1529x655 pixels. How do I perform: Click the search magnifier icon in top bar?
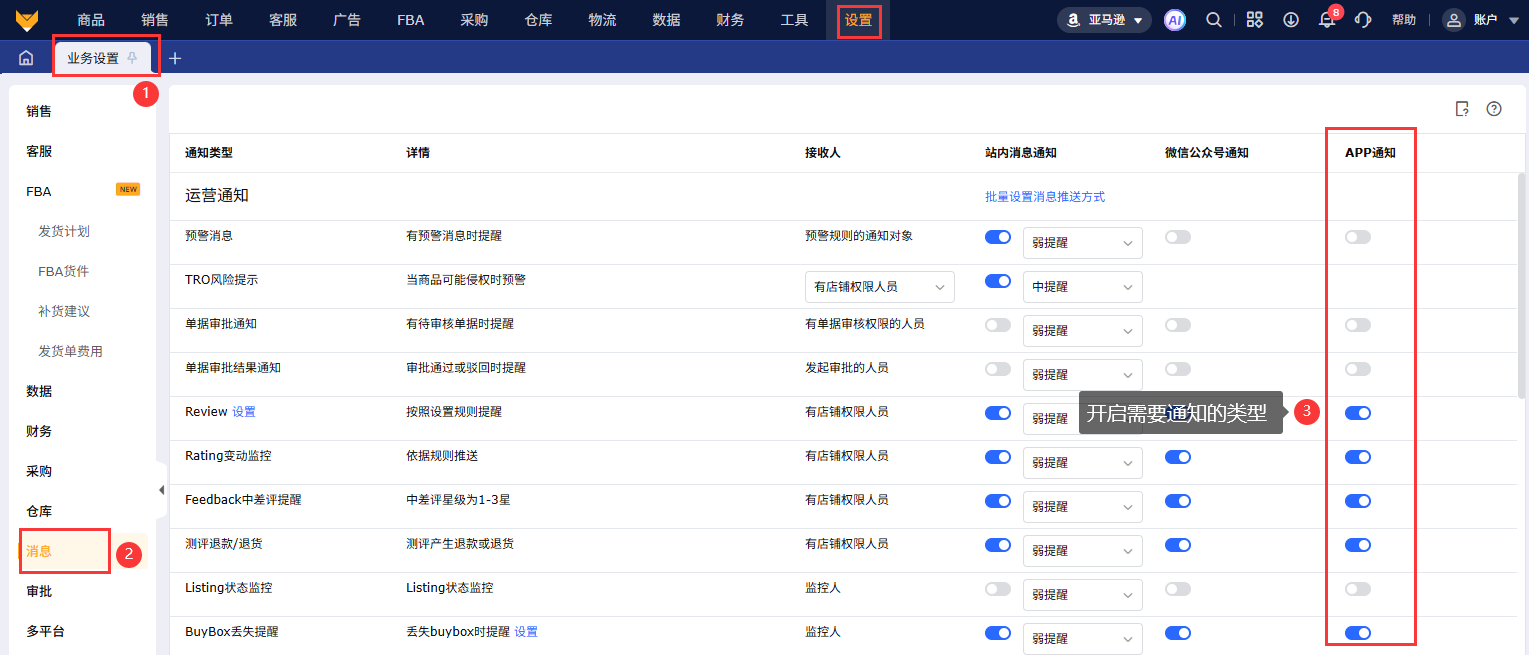click(x=1213, y=20)
